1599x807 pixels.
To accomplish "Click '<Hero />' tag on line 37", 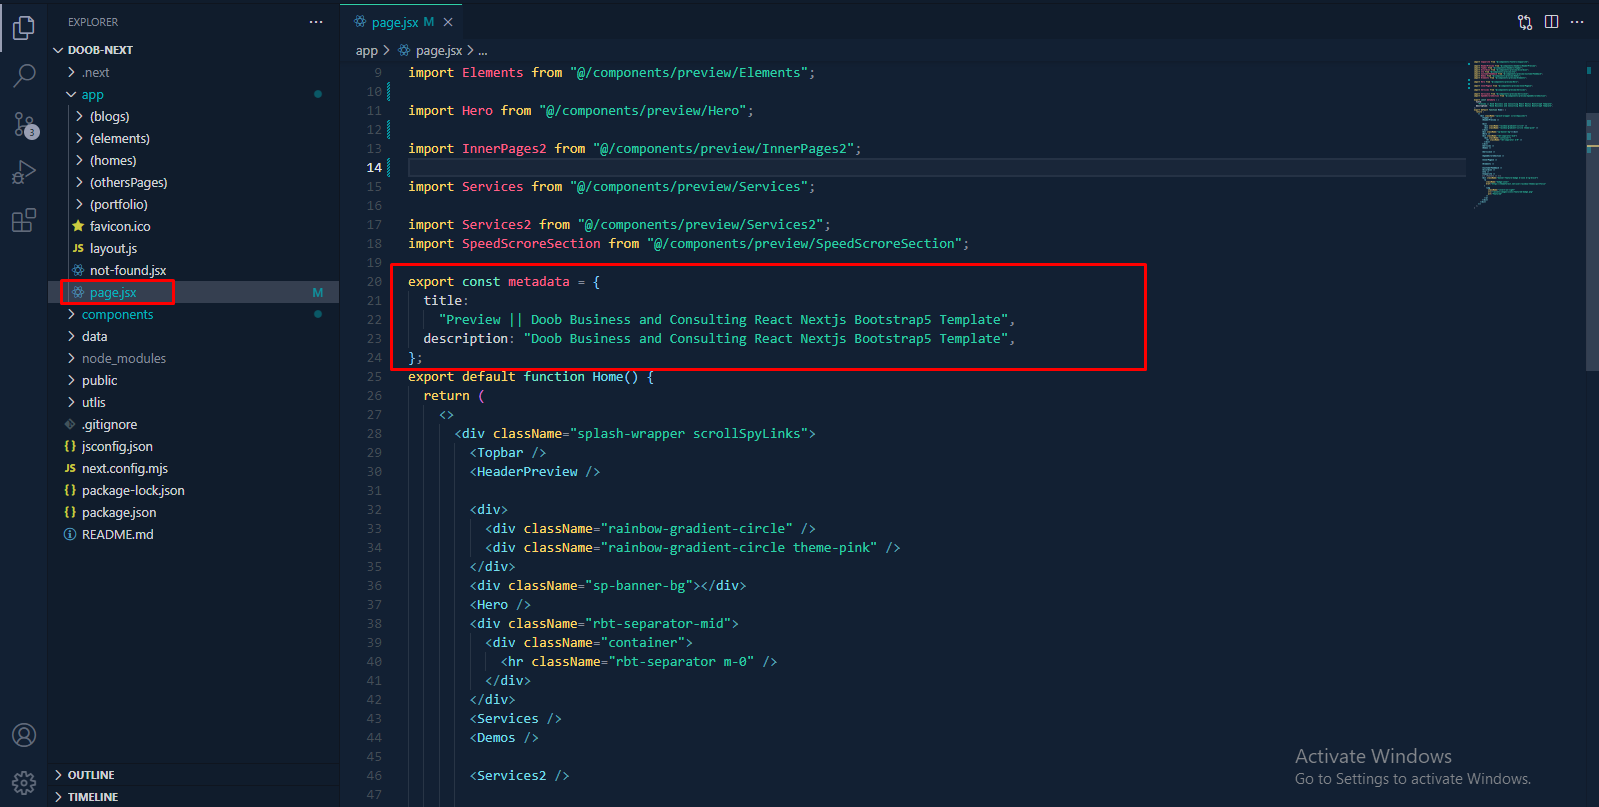I will [500, 605].
